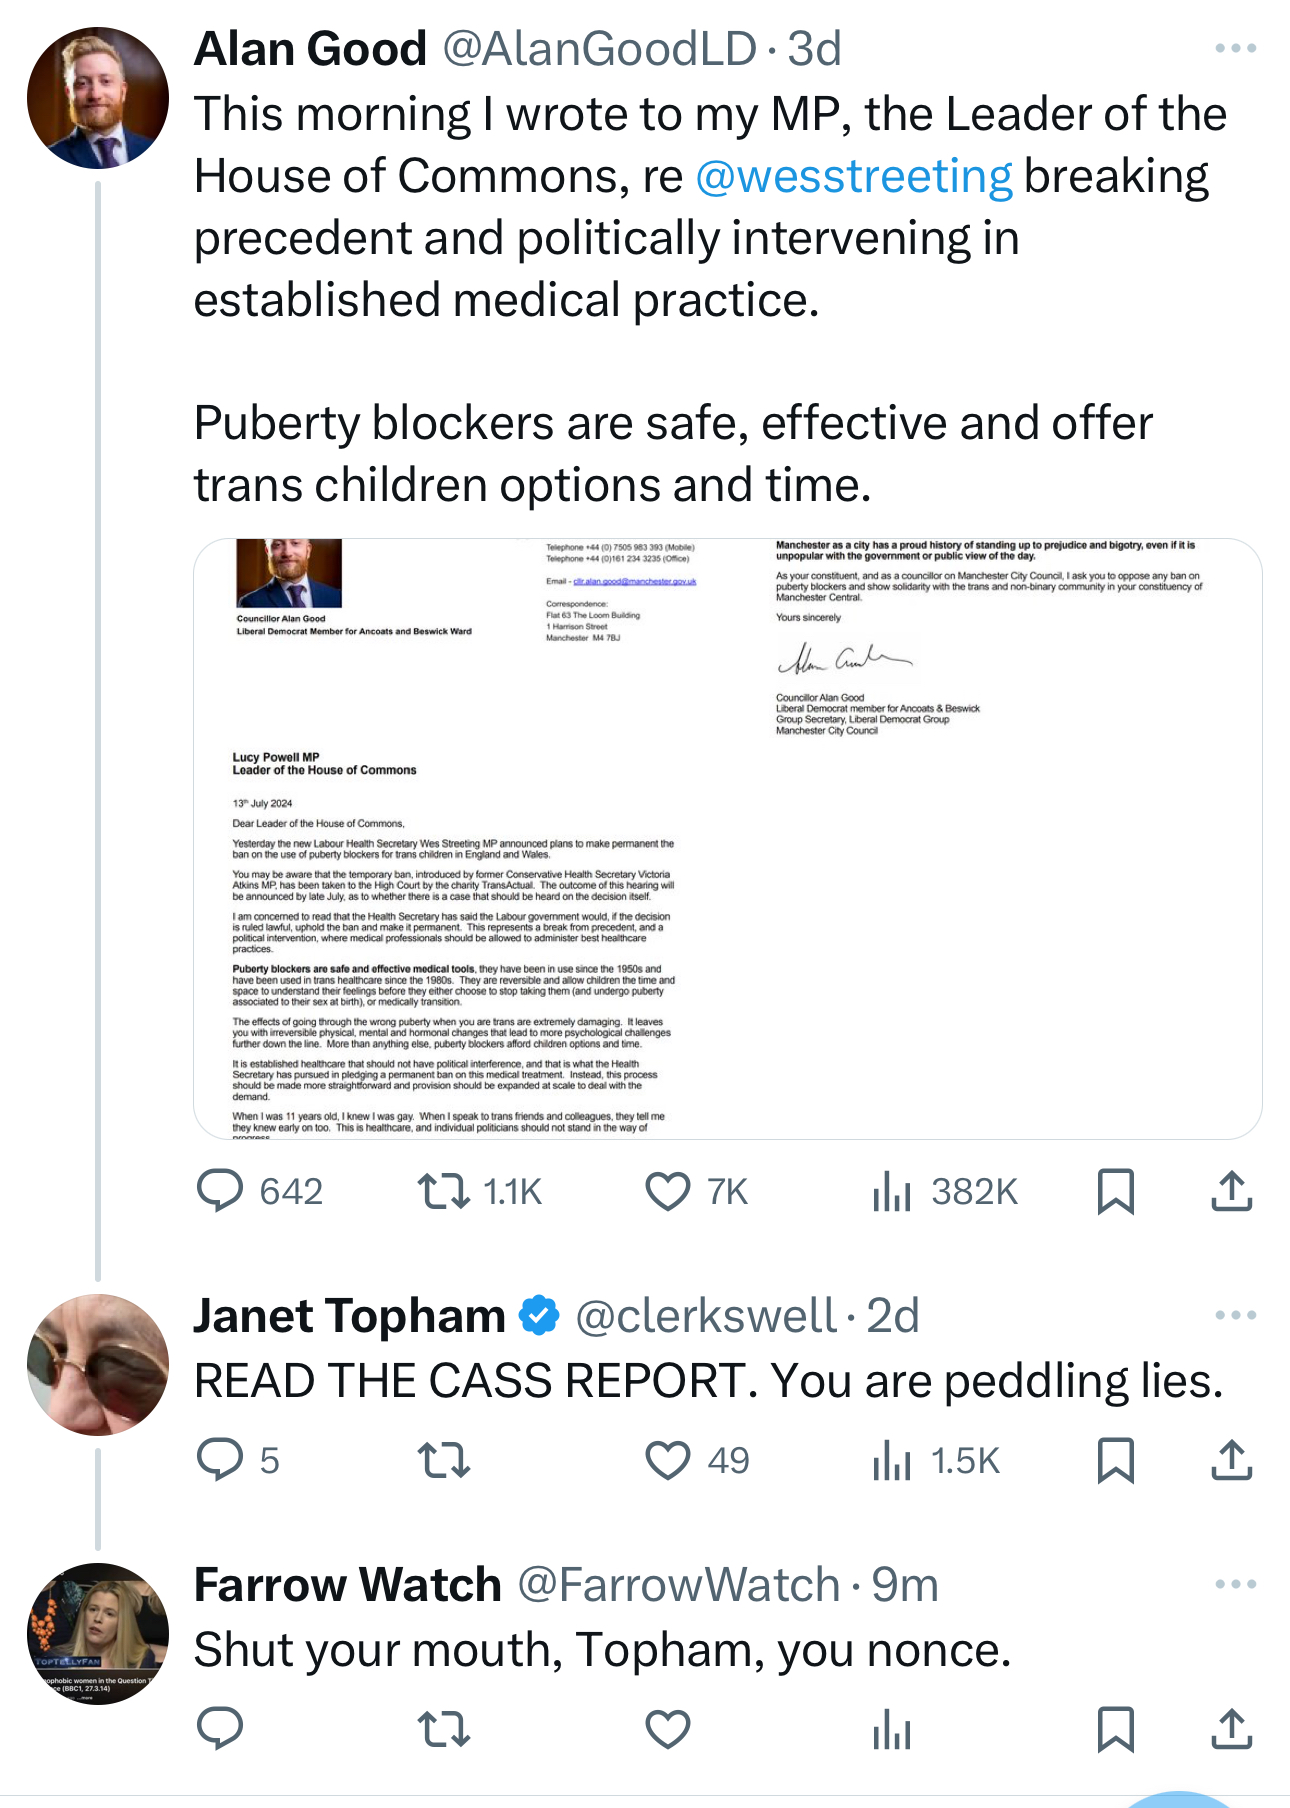The width and height of the screenshot is (1290, 1808).
Task: Share Janet Topham's tweet
Action: 1232,1460
